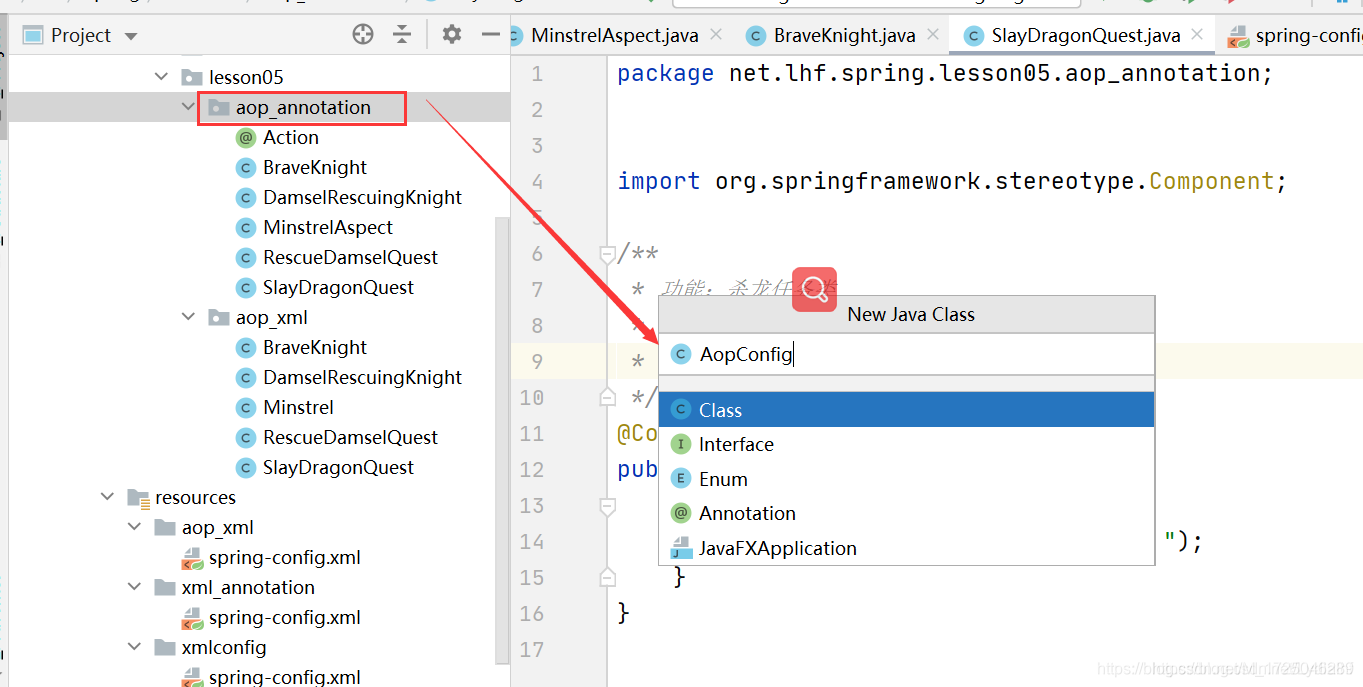The width and height of the screenshot is (1363, 687).
Task: Collapse the aop_xml resources folder
Action: click(x=135, y=527)
